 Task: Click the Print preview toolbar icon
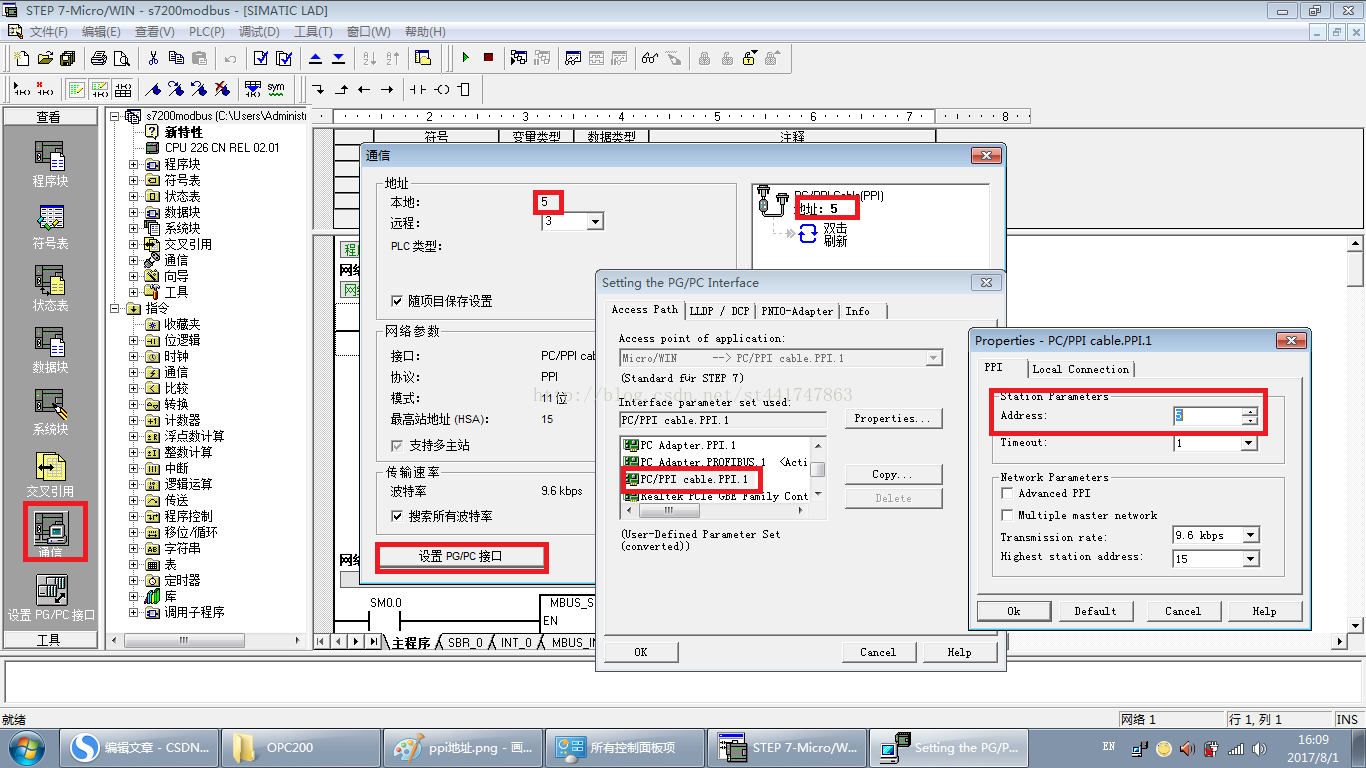[121, 58]
